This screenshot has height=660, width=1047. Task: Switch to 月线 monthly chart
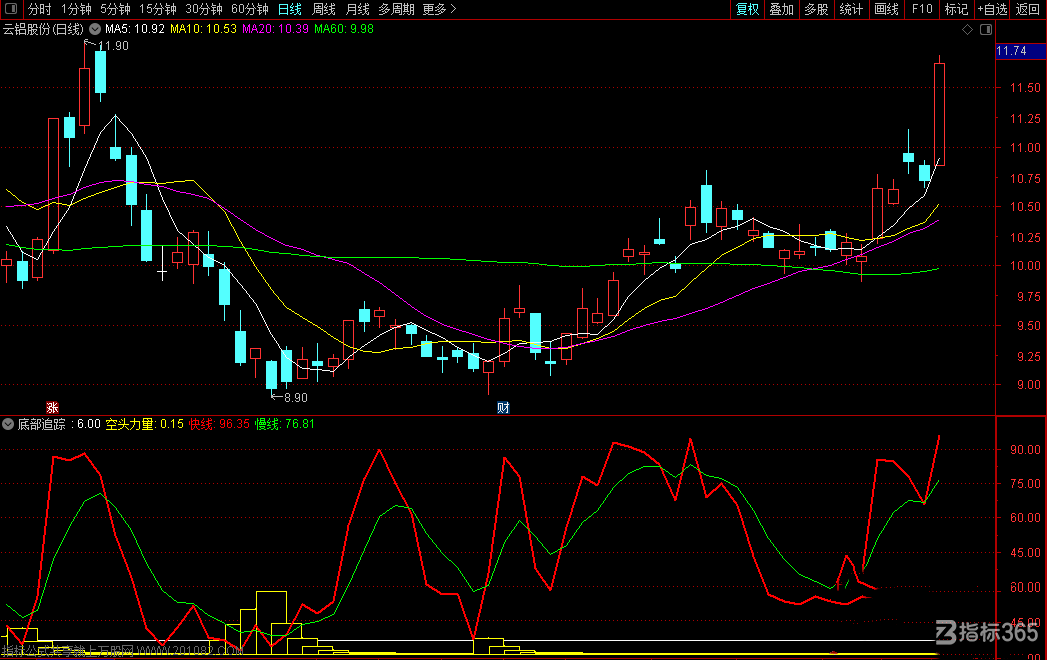click(x=358, y=9)
